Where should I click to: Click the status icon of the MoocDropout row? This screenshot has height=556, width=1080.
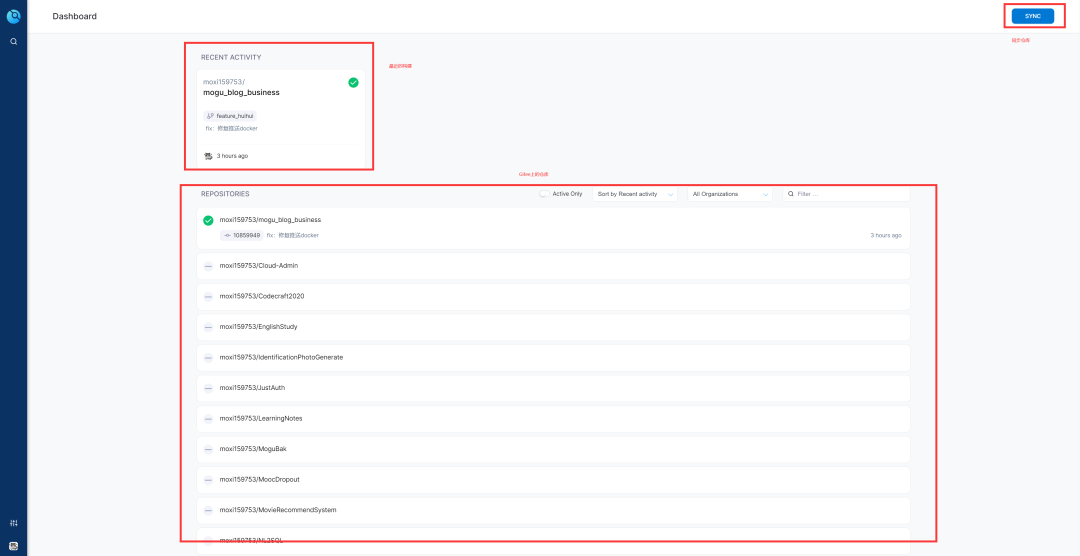[x=208, y=480]
